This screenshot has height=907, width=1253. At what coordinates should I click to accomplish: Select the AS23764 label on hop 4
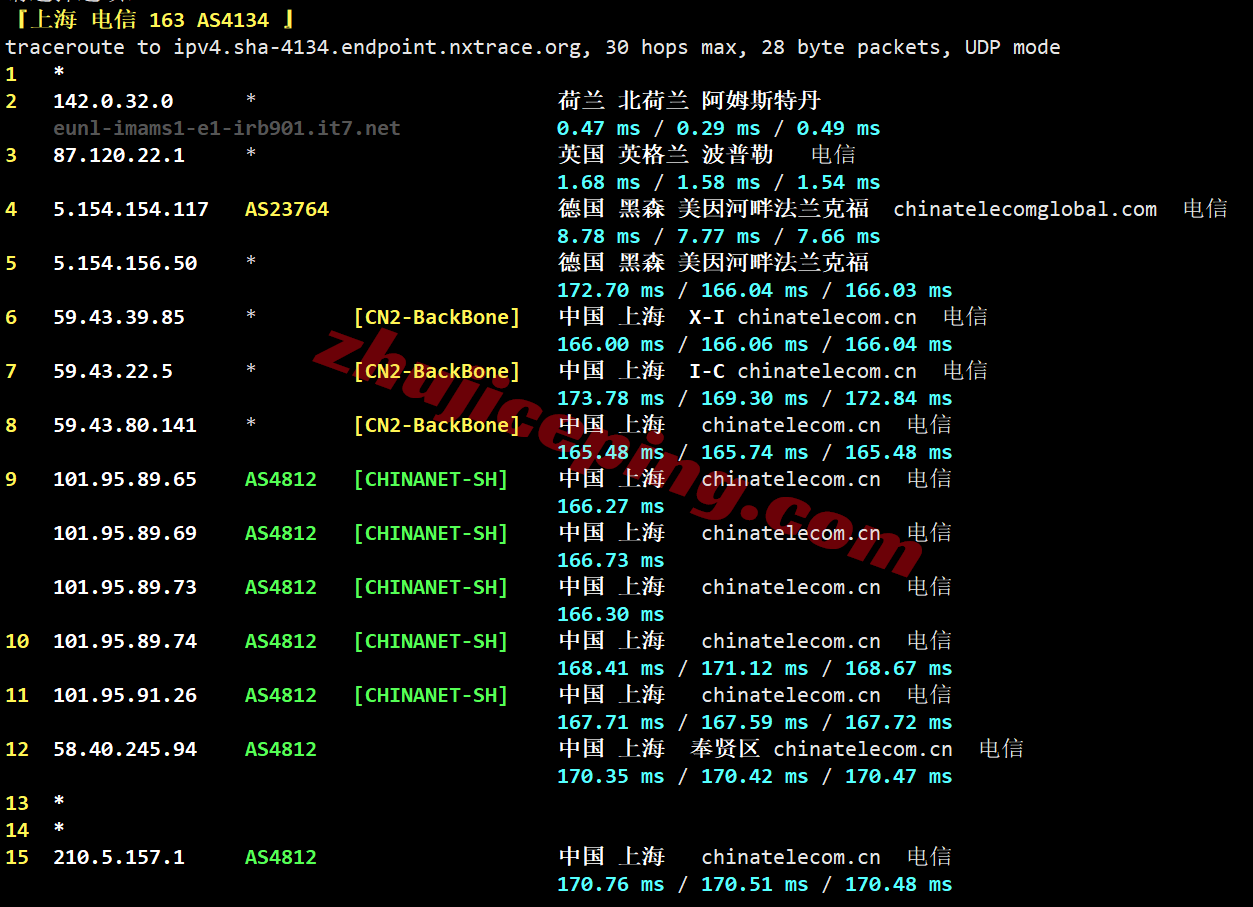coord(287,209)
